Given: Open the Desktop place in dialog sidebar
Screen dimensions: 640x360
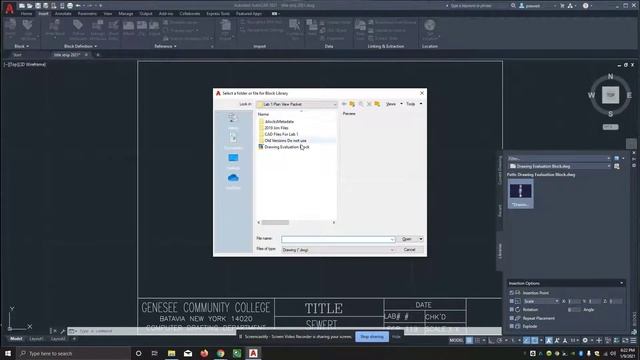Looking at the screenshot, I should 233,161.
